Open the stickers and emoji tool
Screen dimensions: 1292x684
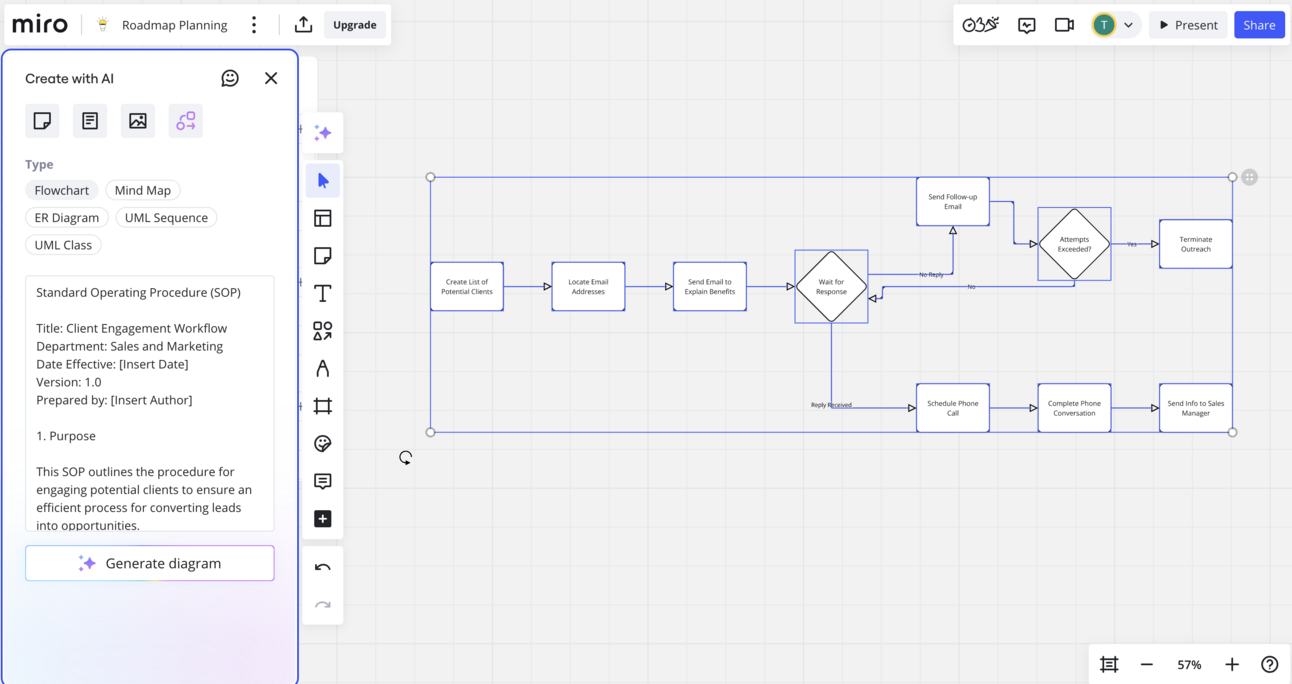coord(322,443)
